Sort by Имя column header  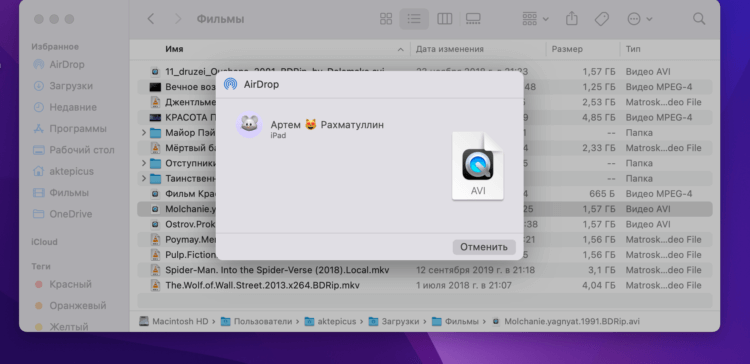(x=174, y=49)
